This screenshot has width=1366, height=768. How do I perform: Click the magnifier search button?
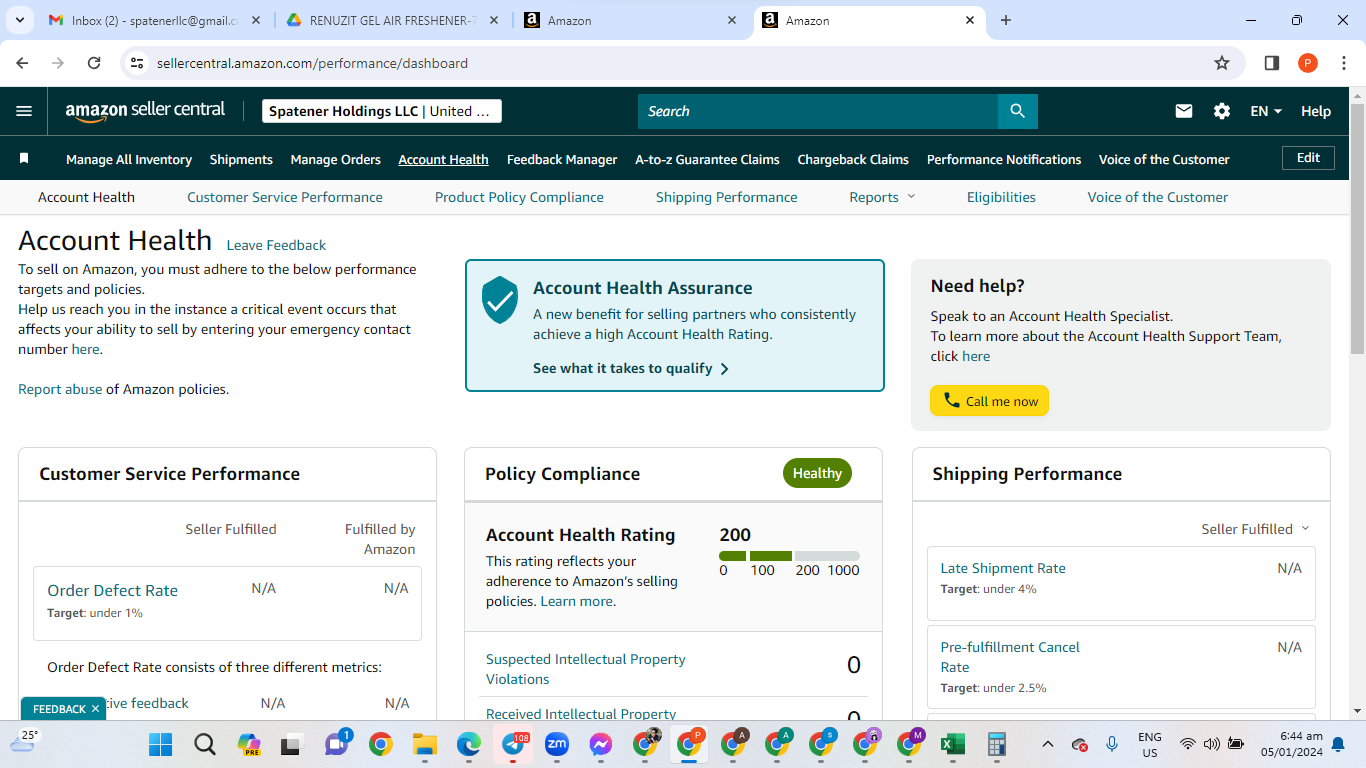click(x=1018, y=111)
